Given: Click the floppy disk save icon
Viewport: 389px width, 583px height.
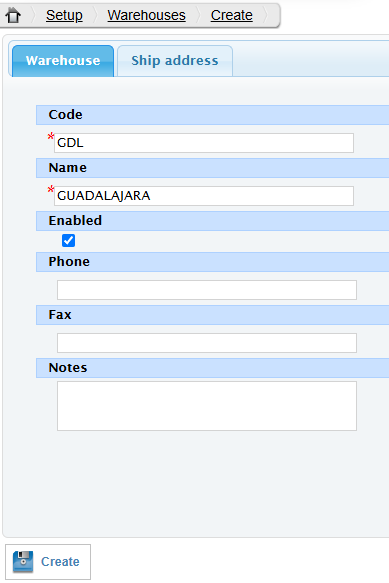Looking at the screenshot, I should [x=23, y=561].
